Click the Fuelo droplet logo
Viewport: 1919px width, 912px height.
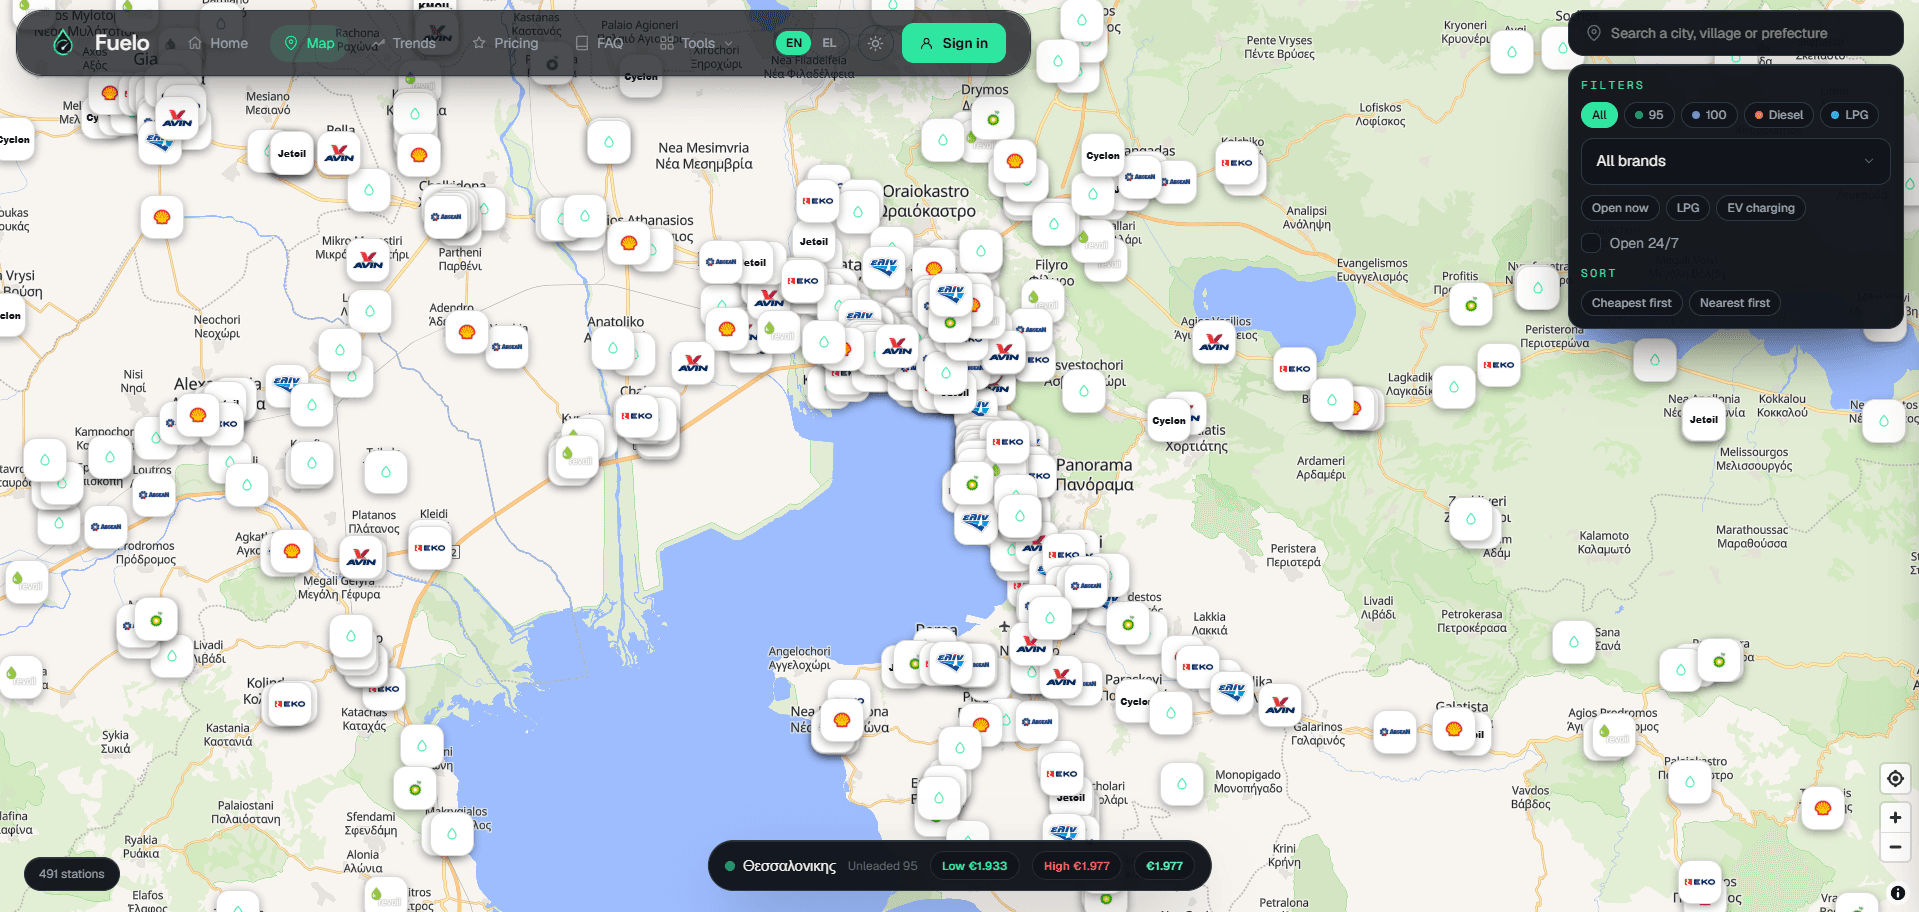(x=63, y=43)
